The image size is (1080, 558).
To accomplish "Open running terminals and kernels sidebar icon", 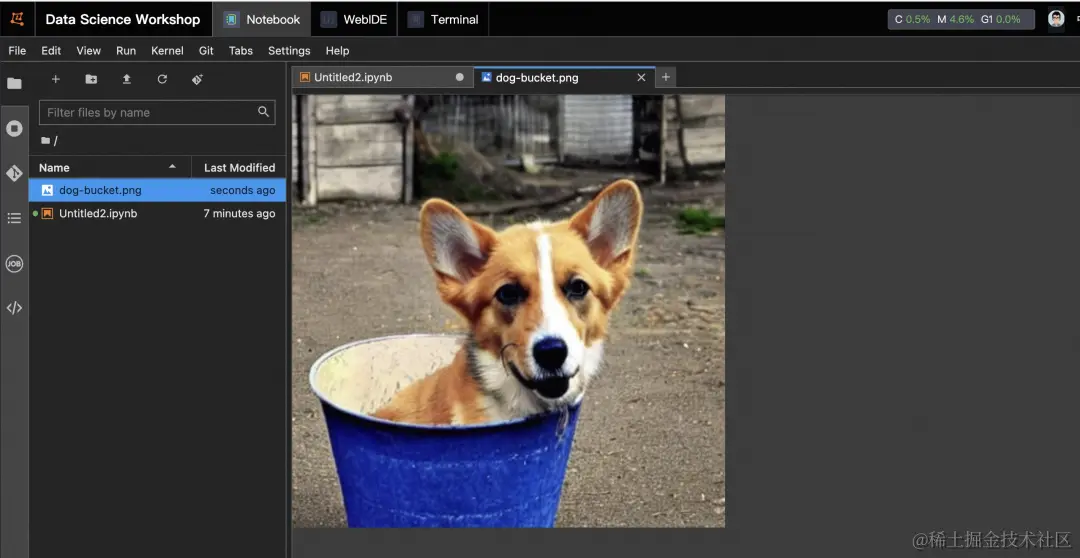I will (14, 128).
